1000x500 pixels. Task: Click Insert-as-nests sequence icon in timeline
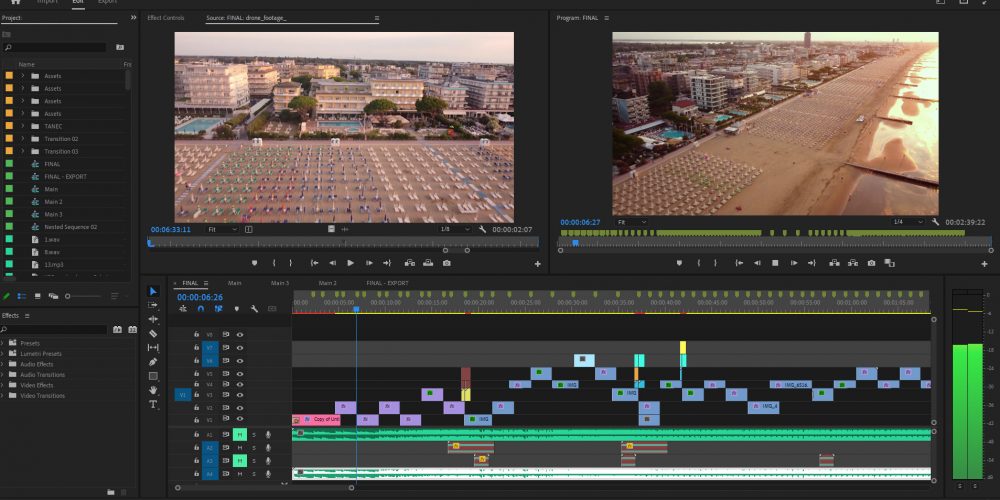click(x=183, y=309)
